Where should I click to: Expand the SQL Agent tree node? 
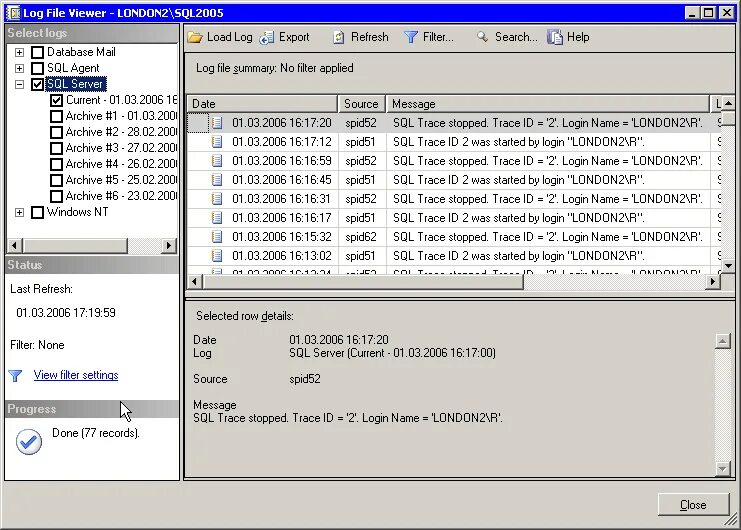(19, 68)
